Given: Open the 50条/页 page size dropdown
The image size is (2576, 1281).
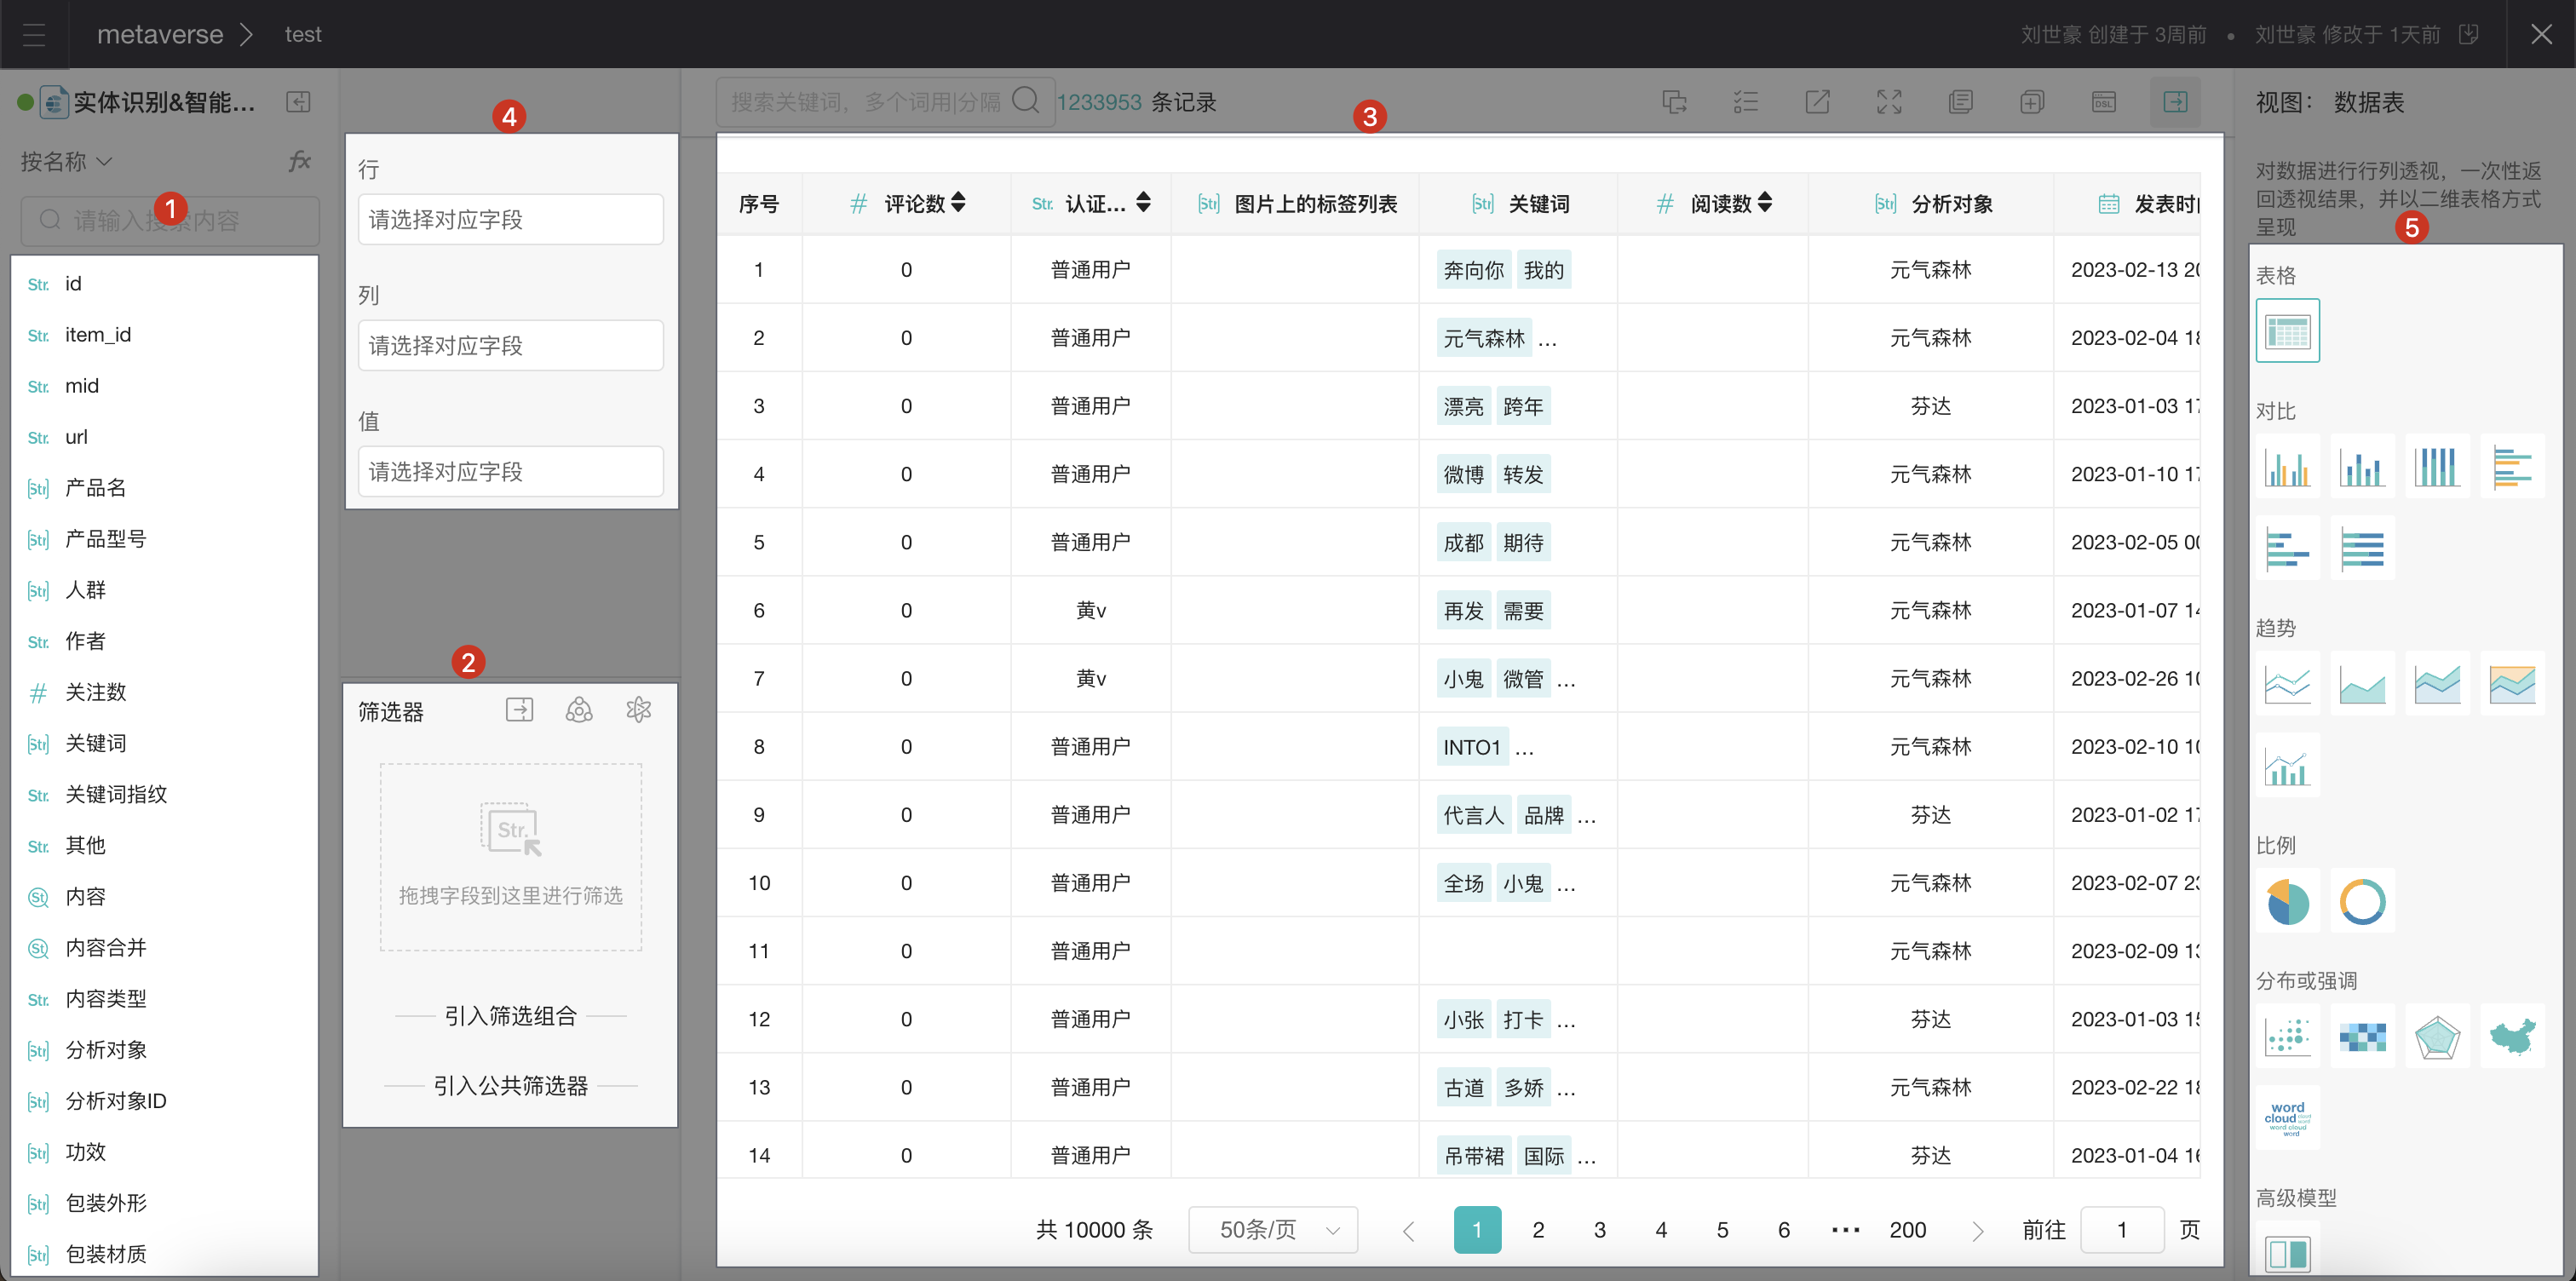Looking at the screenshot, I should point(1273,1229).
